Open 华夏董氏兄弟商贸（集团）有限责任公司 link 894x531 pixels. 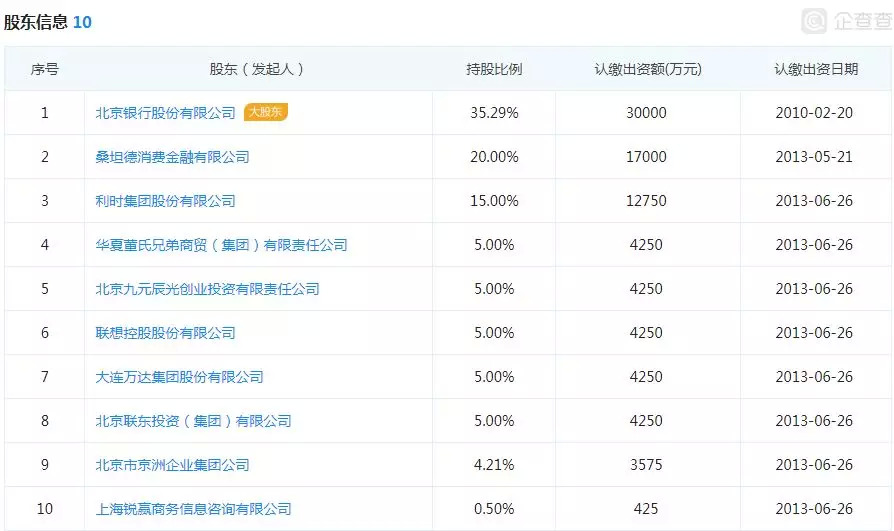pyautogui.click(x=221, y=245)
